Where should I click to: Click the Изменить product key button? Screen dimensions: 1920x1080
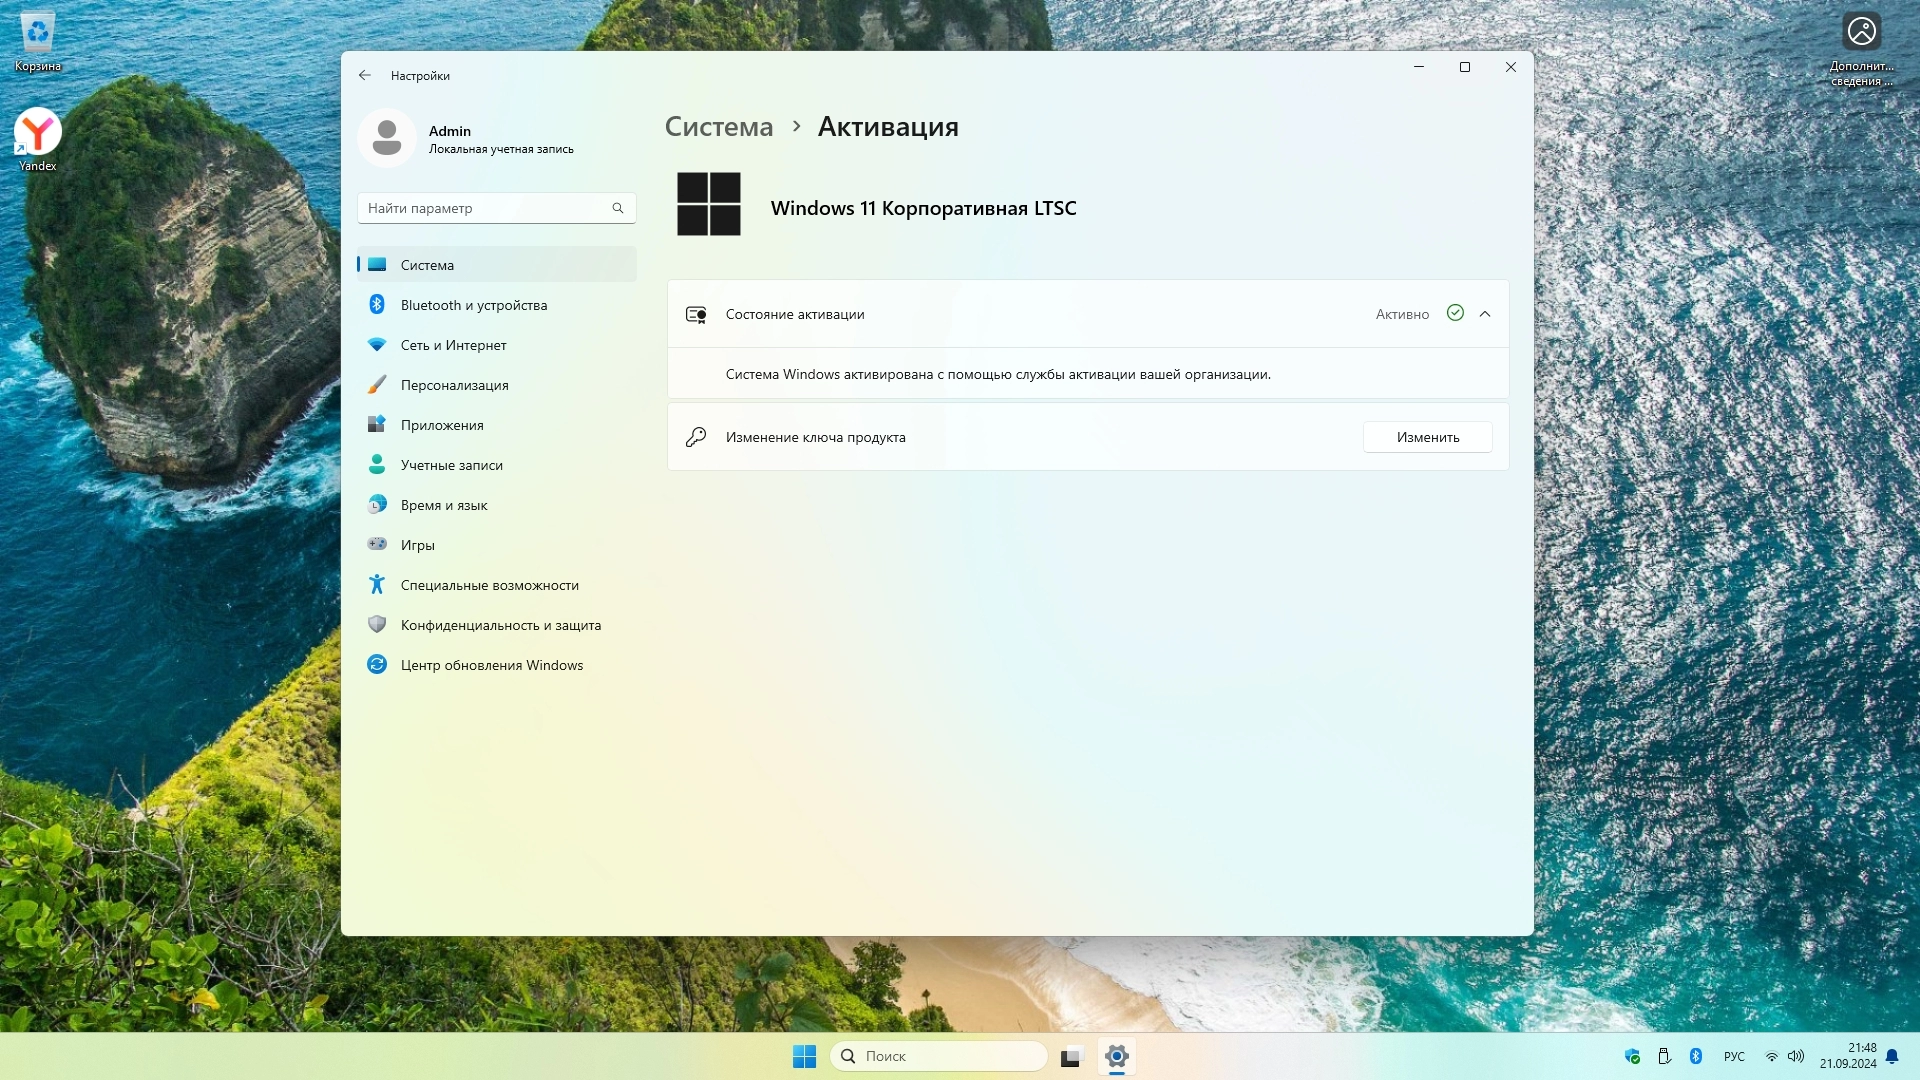coord(1427,437)
